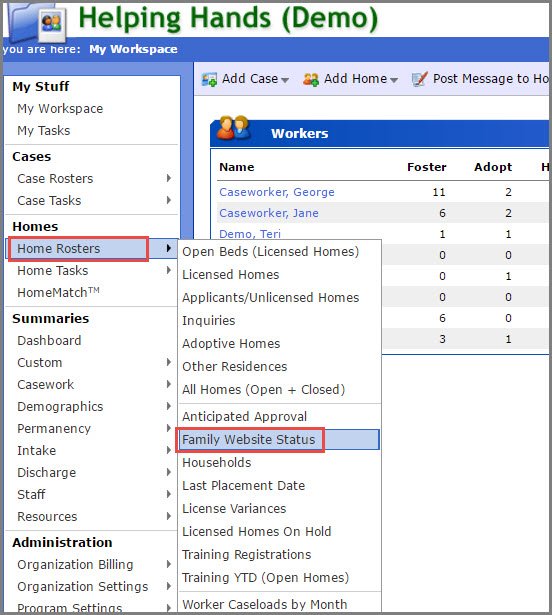Choose Open Beds (Licensed Homes)
Screen dimensions: 552x615
tap(271, 252)
